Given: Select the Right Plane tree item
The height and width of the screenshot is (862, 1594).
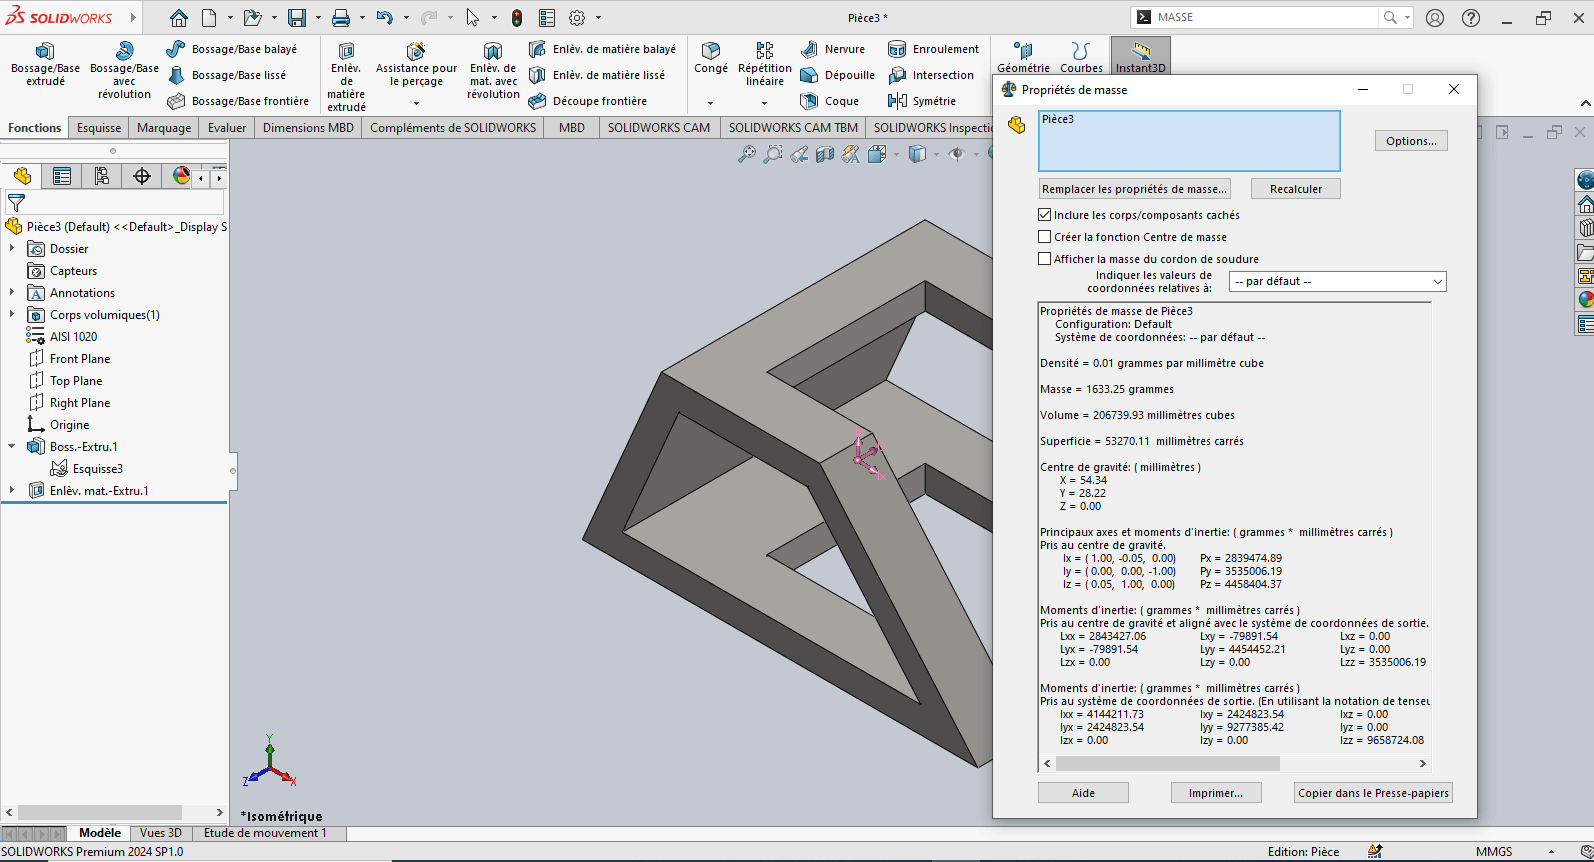Looking at the screenshot, I should coord(80,403).
